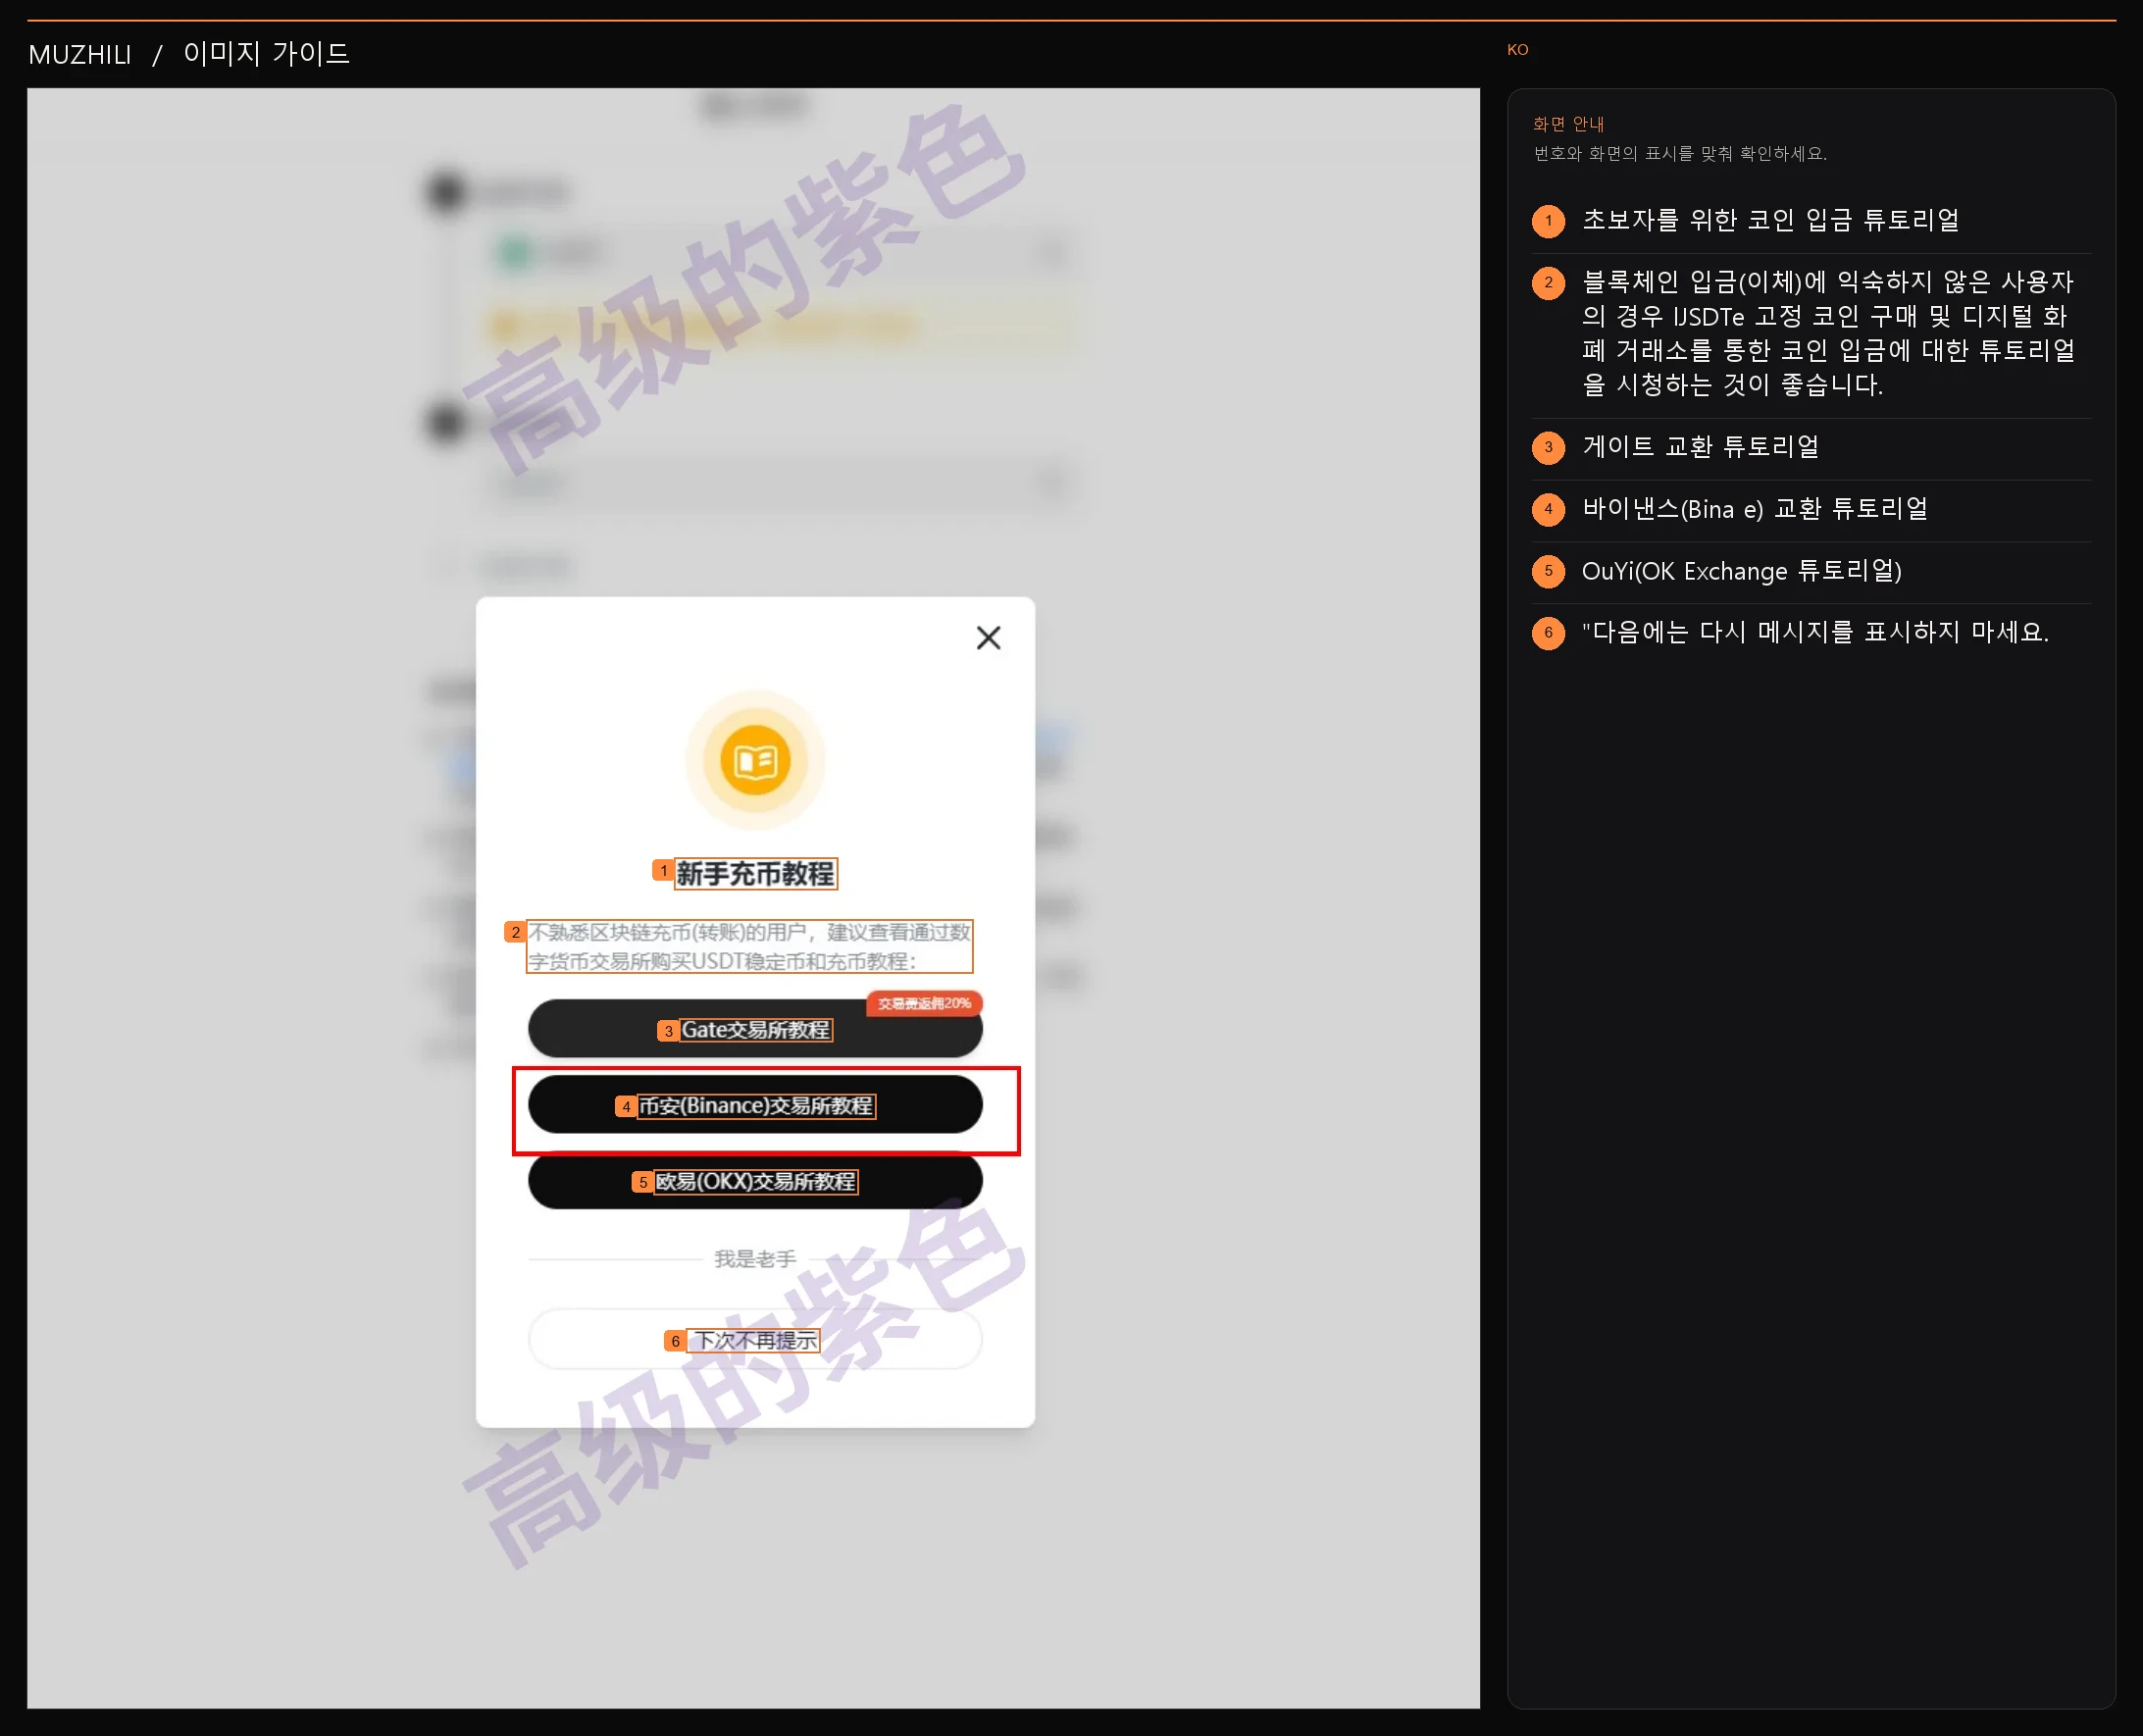Image resolution: width=2143 pixels, height=1736 pixels.
Task: Select guide item 4 바이낸스 교환 튜토리얼
Action: (x=1811, y=510)
